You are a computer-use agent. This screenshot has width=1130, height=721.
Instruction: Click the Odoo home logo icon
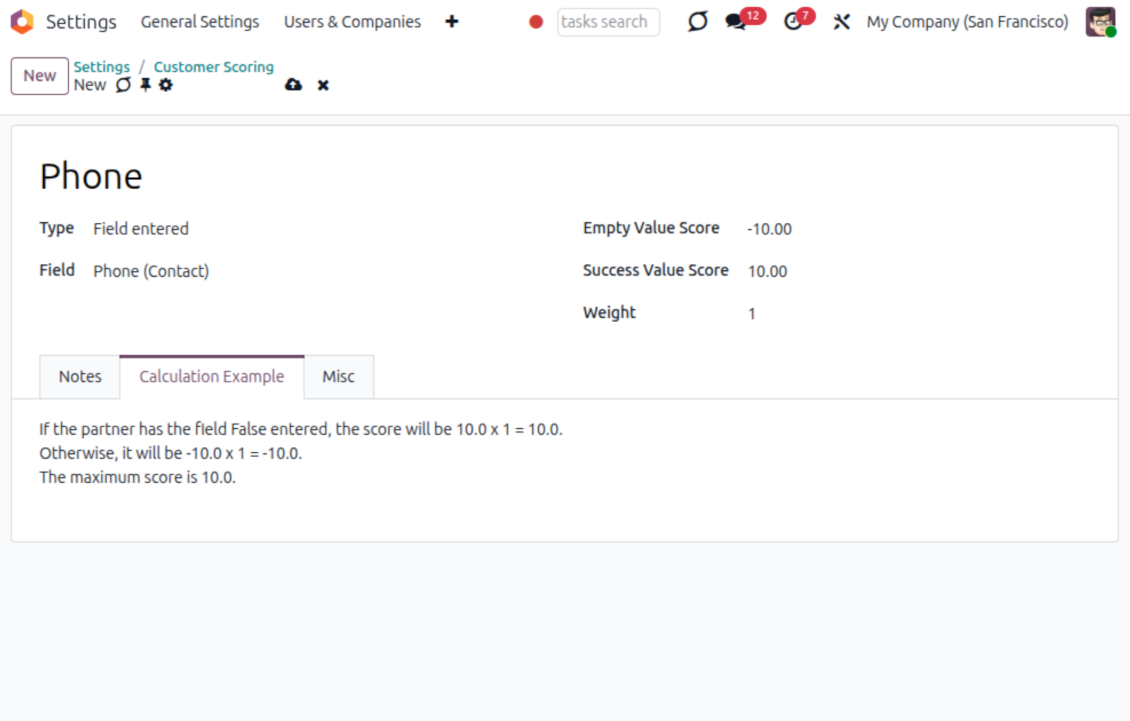[x=22, y=22]
